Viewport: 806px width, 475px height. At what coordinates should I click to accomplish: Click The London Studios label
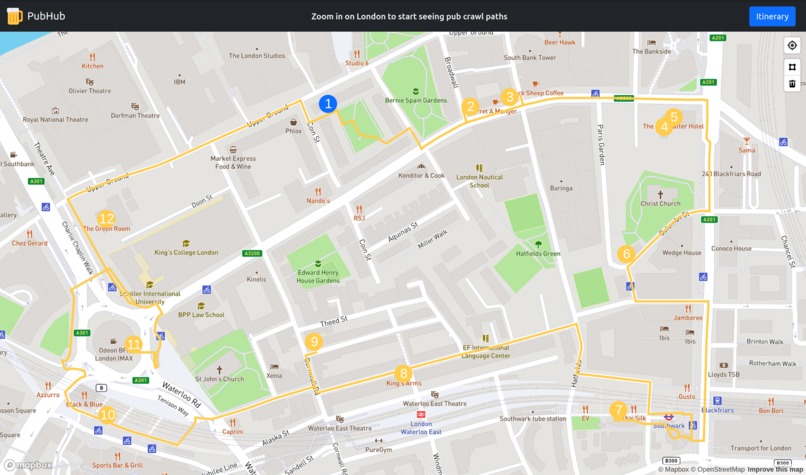point(257,56)
